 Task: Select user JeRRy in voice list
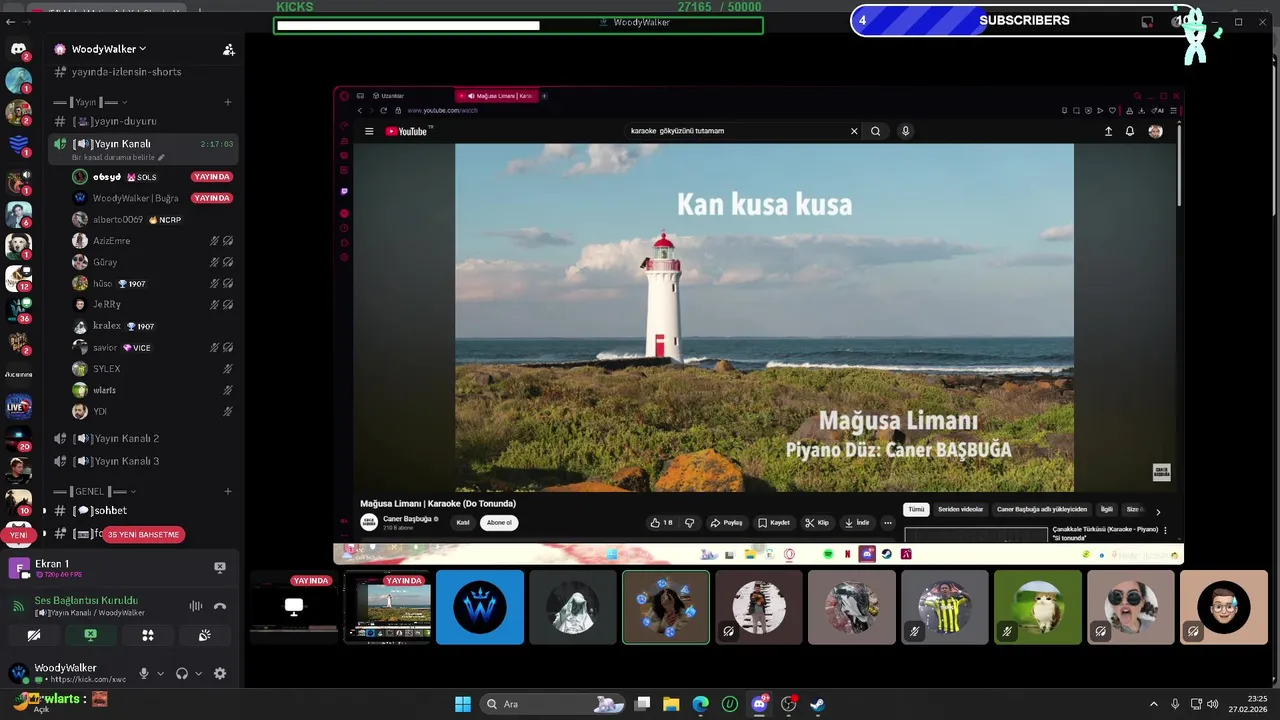[106, 304]
